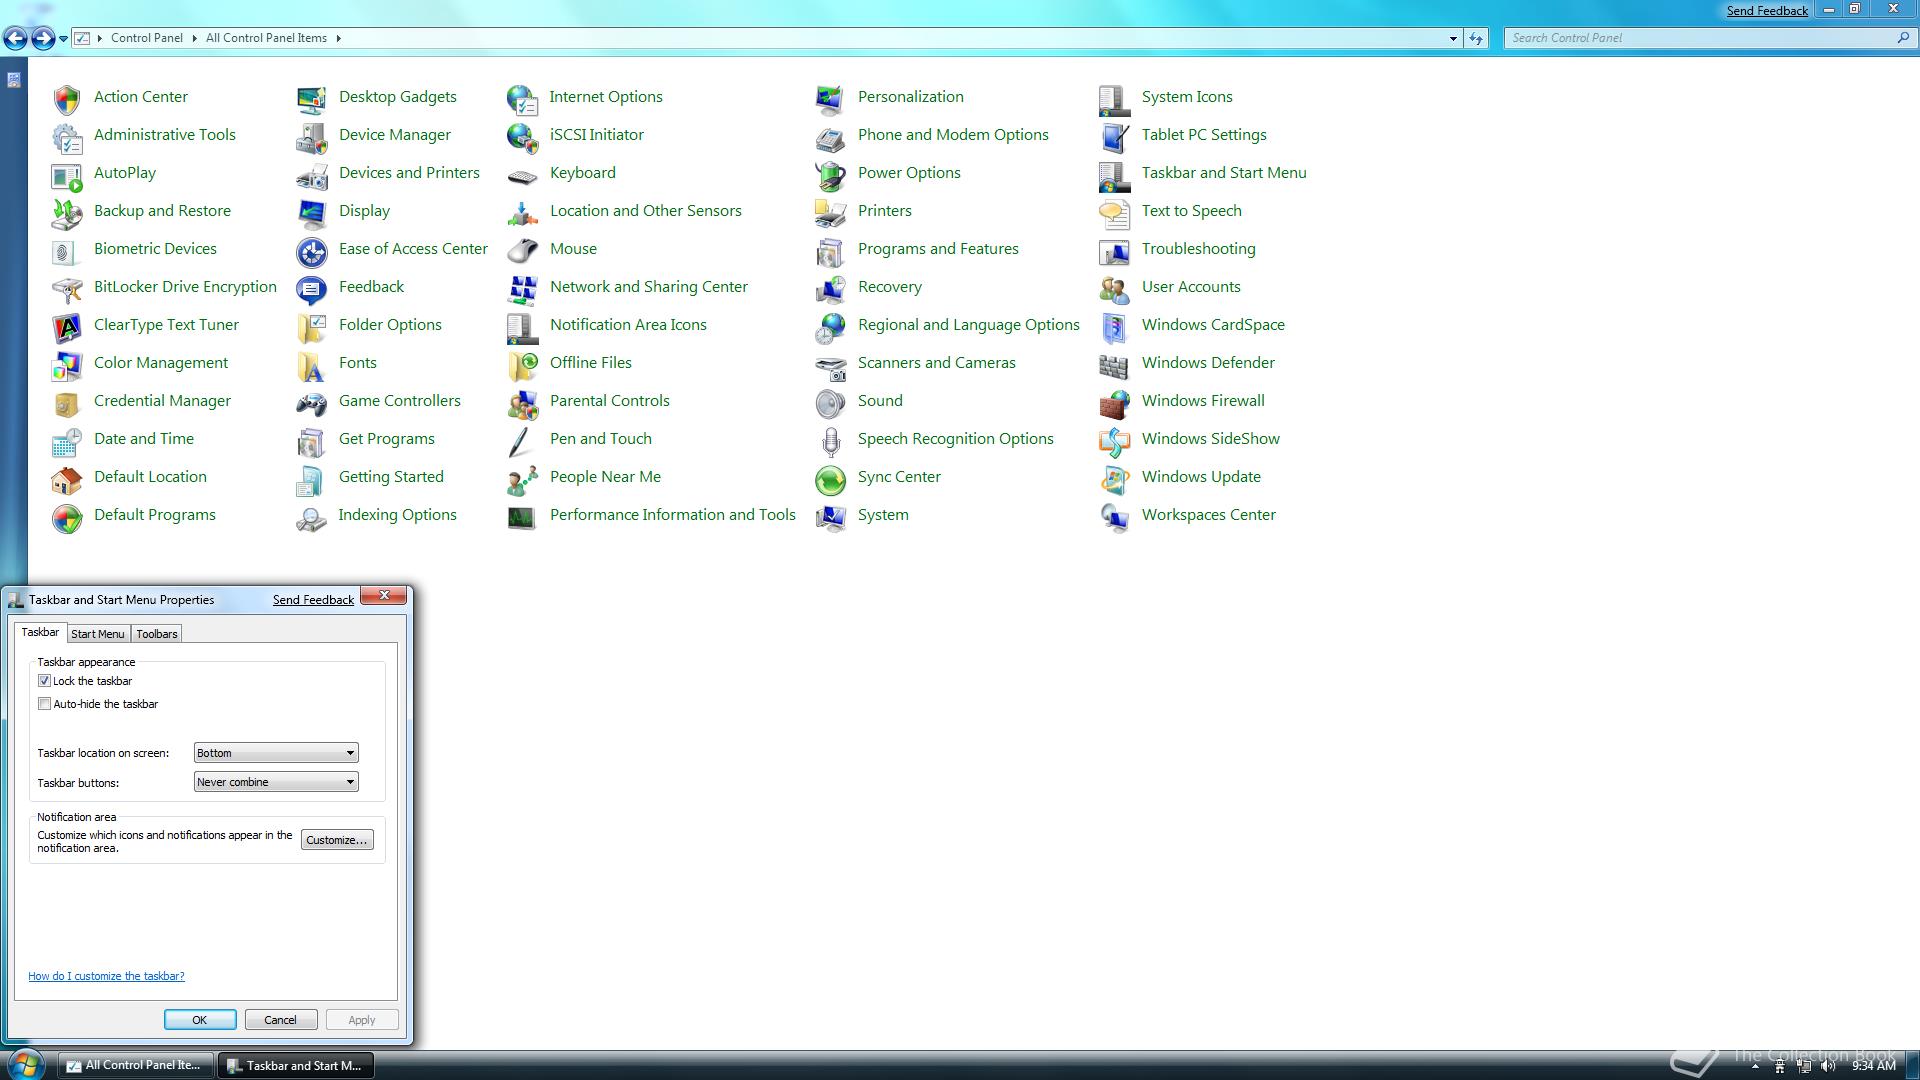Switch to the Toolbars tab

157,634
